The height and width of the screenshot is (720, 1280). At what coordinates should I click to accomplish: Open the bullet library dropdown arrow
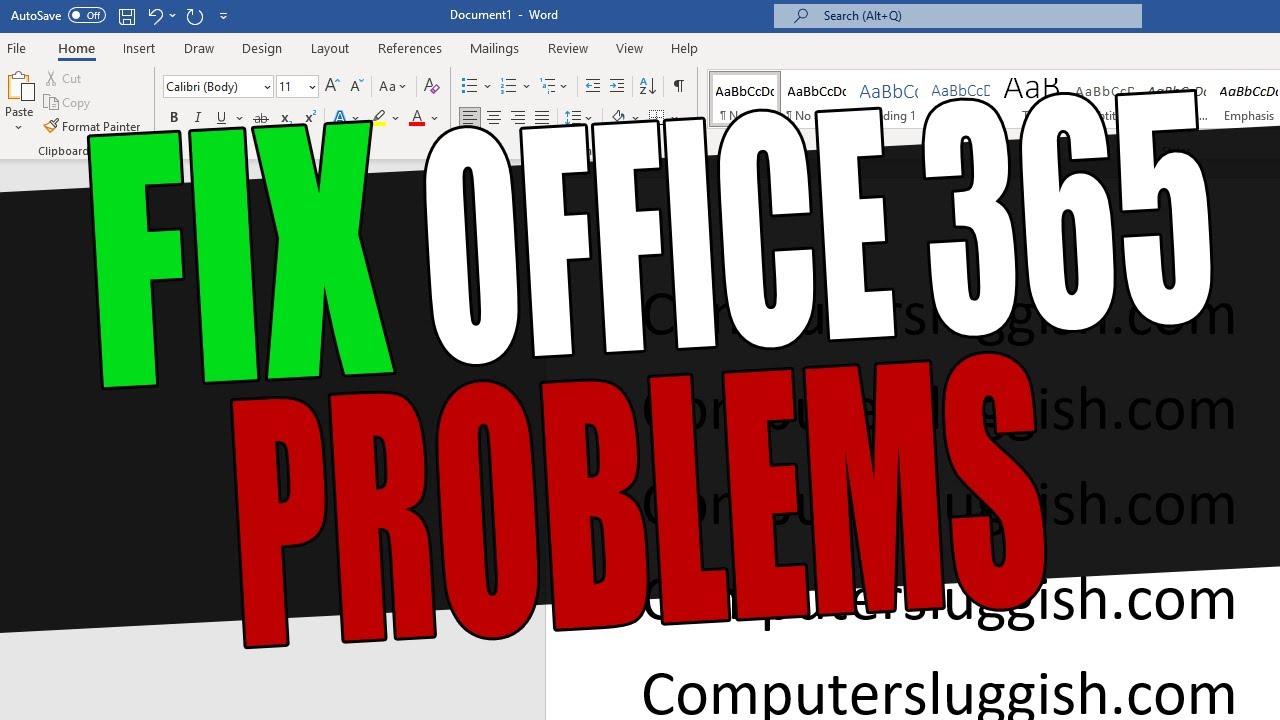487,87
